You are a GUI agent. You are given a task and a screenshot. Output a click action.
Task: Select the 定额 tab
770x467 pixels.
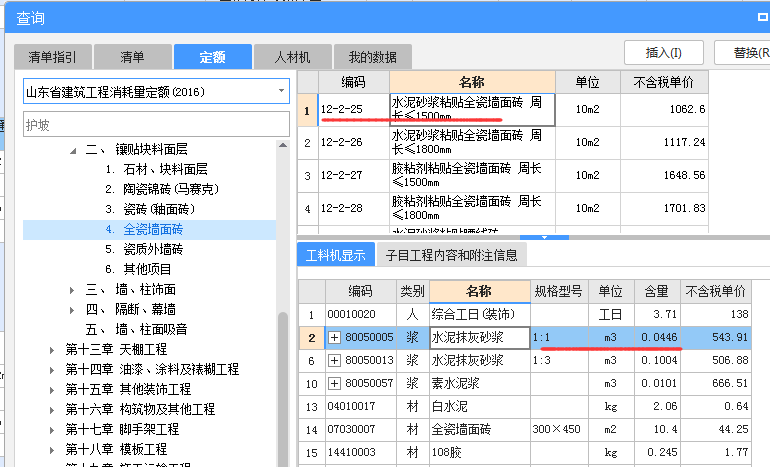(x=213, y=57)
